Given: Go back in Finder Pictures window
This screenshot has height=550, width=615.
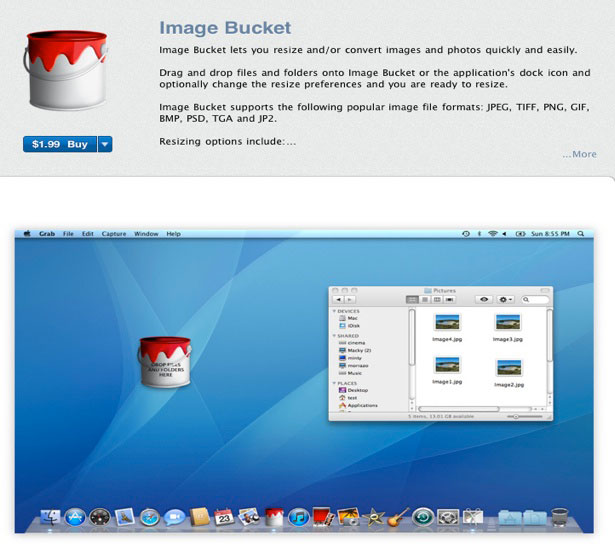Looking at the screenshot, I should [338, 300].
